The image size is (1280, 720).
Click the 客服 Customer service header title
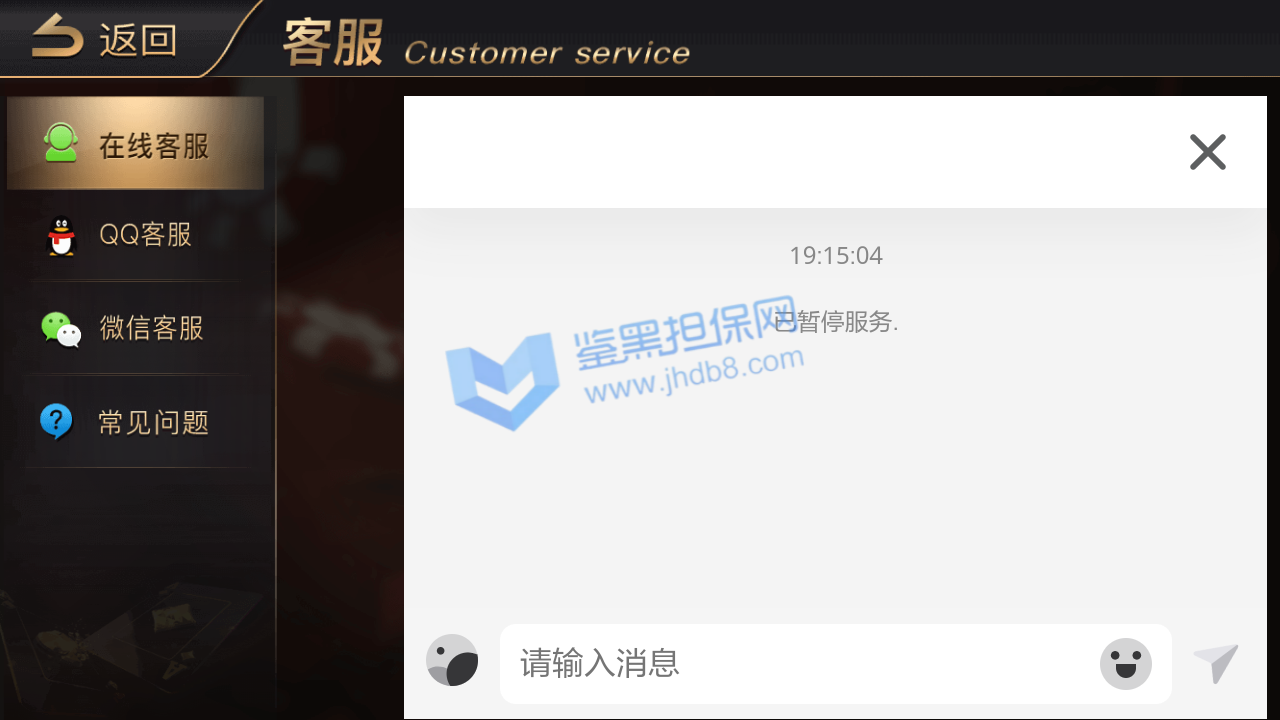[x=487, y=45]
